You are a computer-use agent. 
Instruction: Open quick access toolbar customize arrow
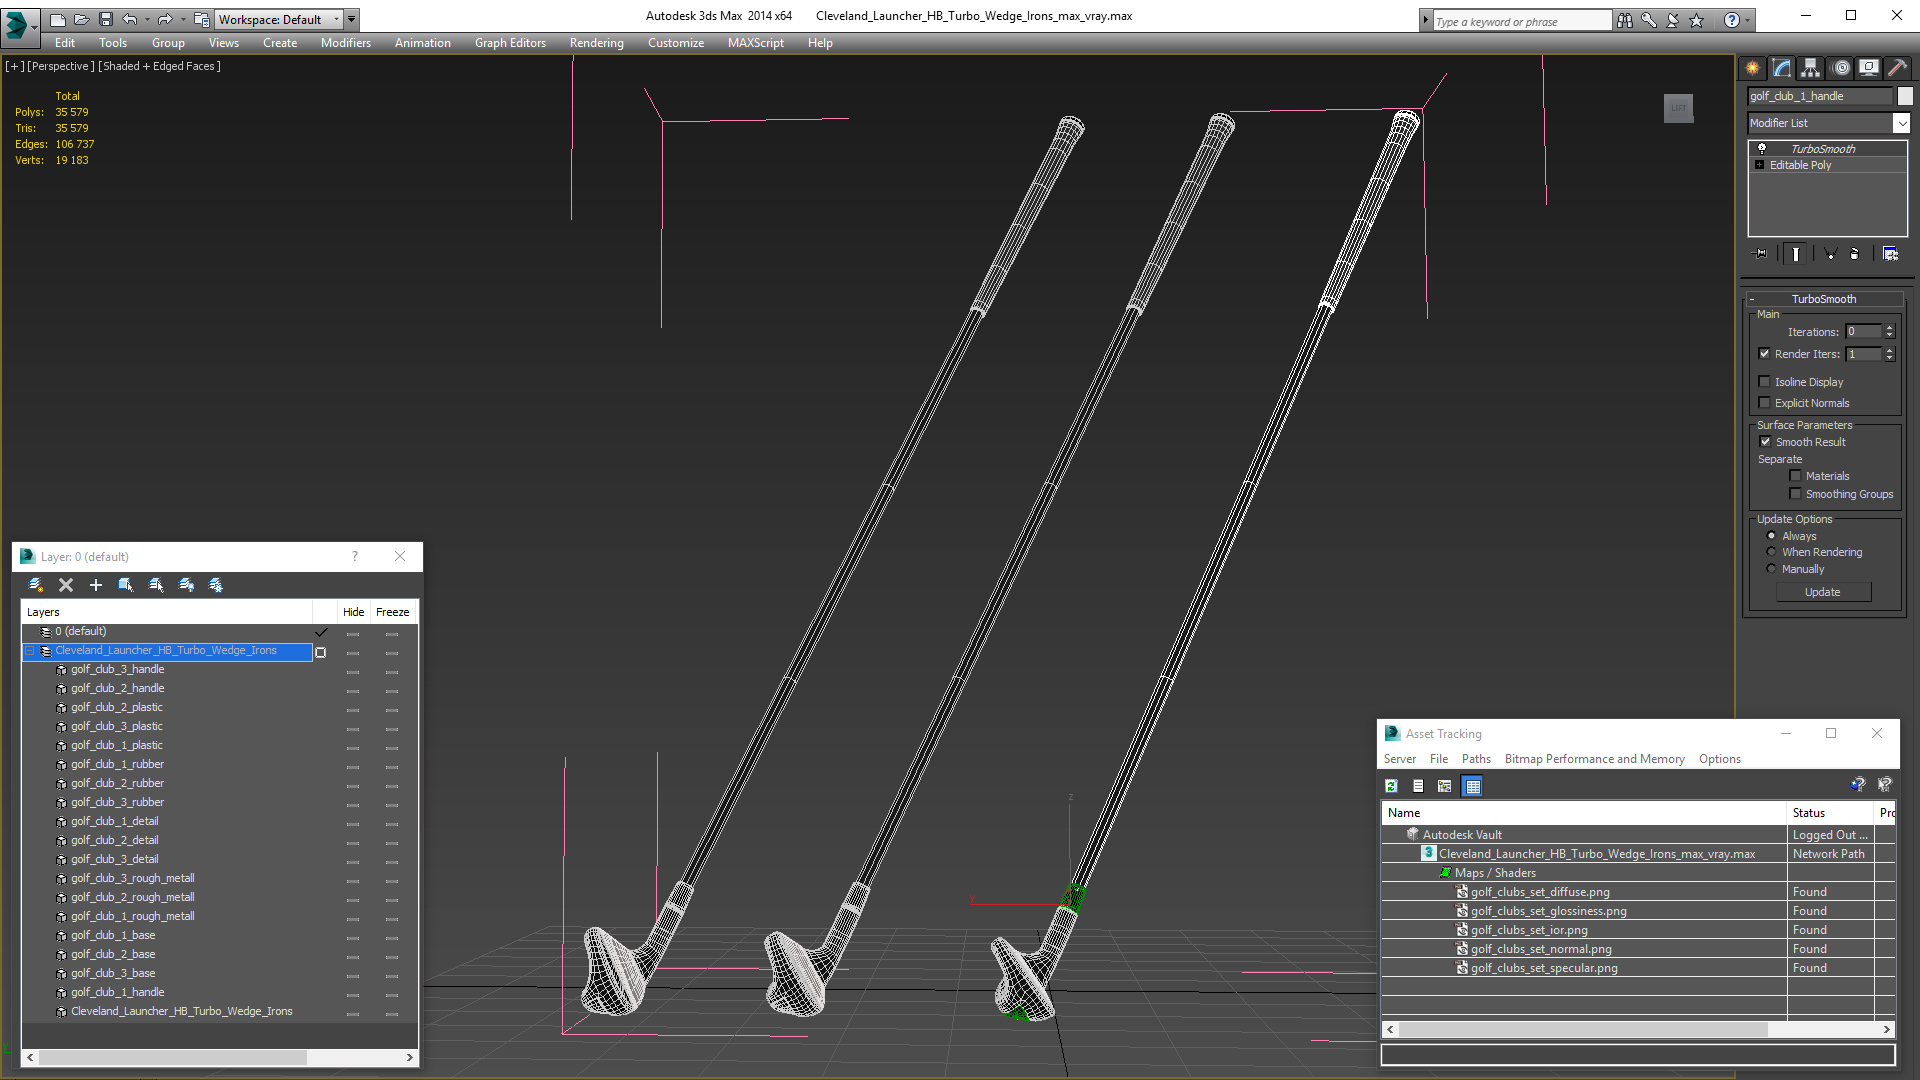click(352, 19)
